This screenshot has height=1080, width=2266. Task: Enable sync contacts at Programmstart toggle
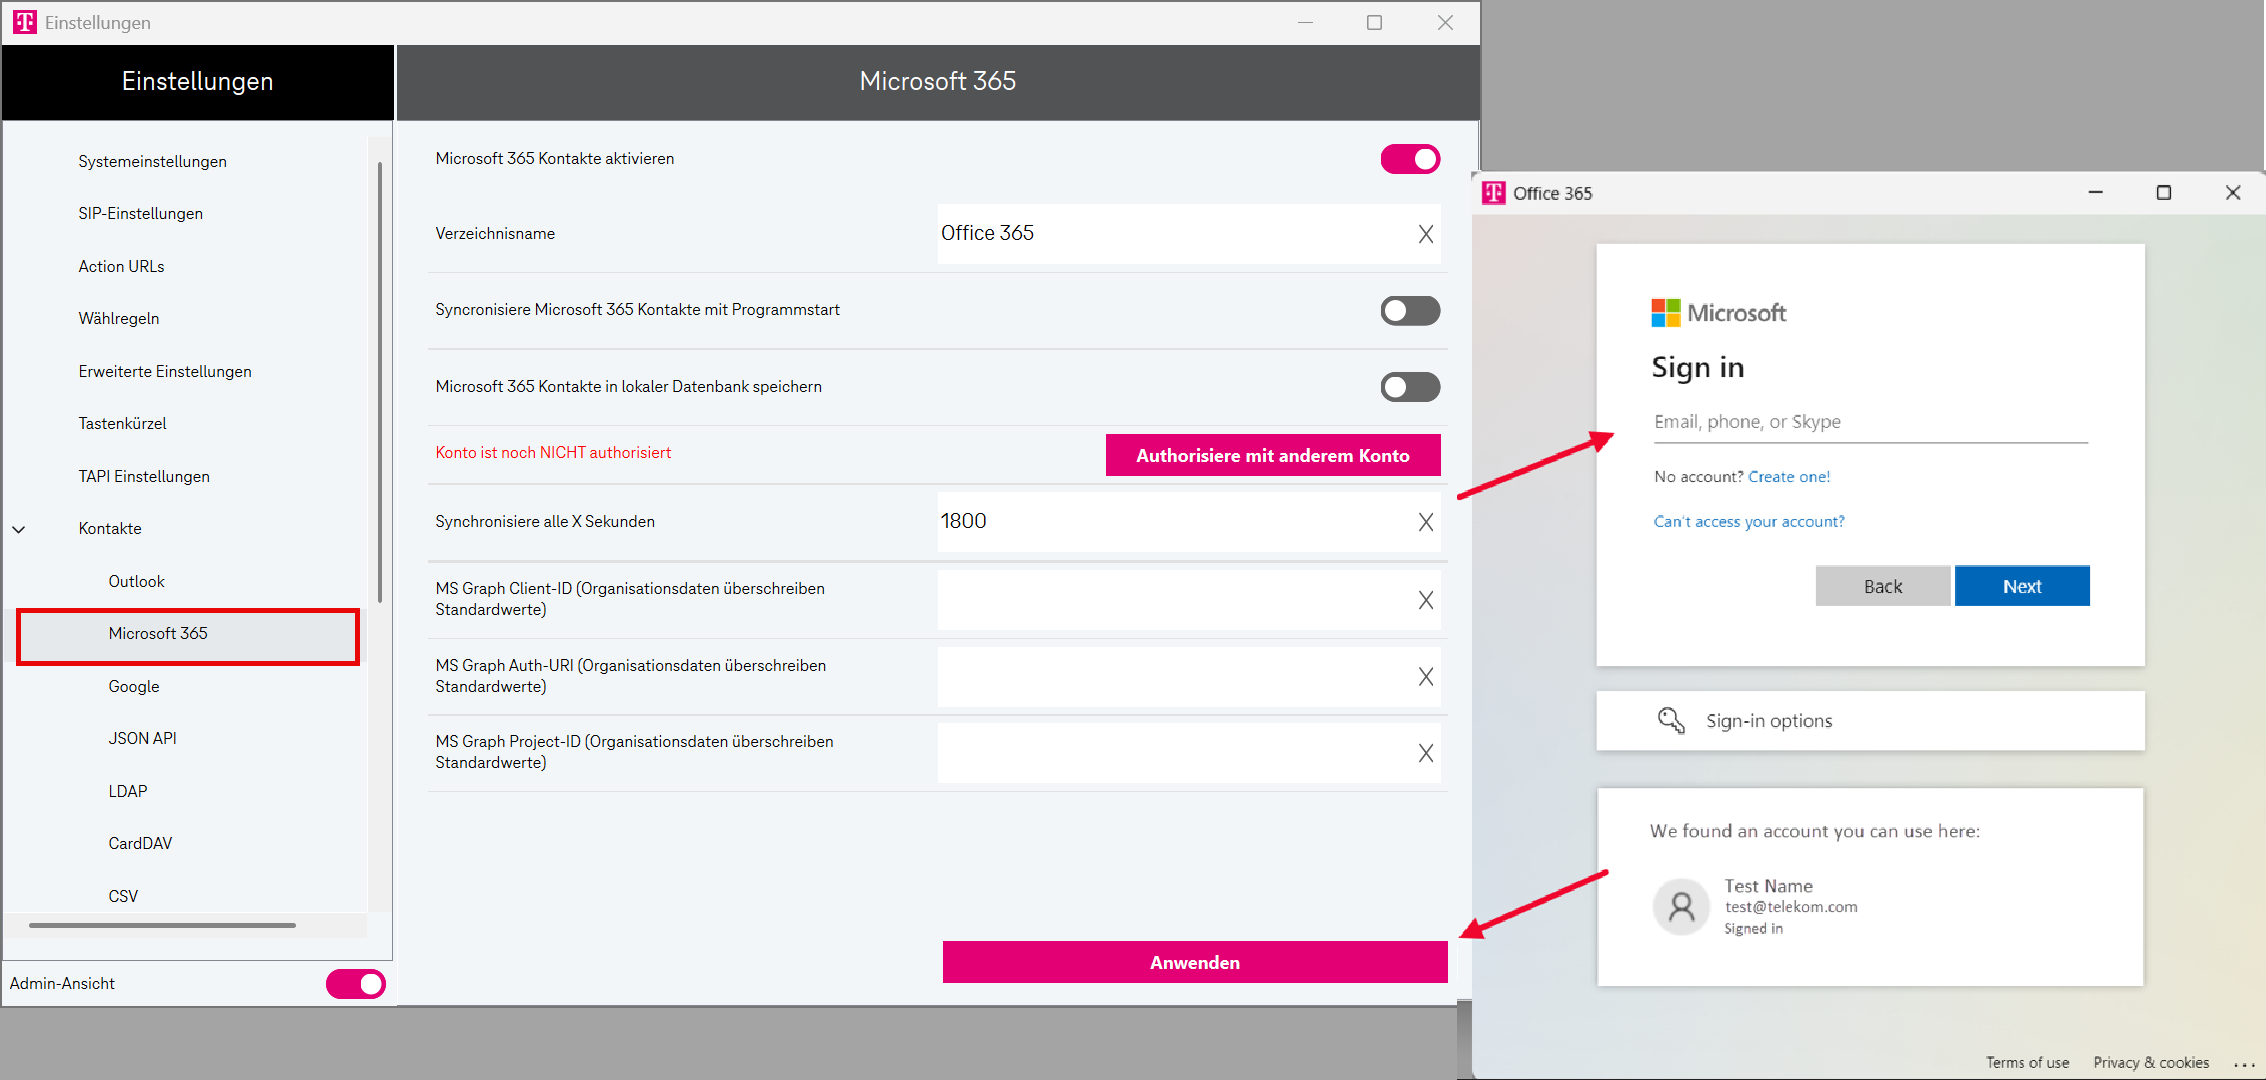[x=1410, y=311]
